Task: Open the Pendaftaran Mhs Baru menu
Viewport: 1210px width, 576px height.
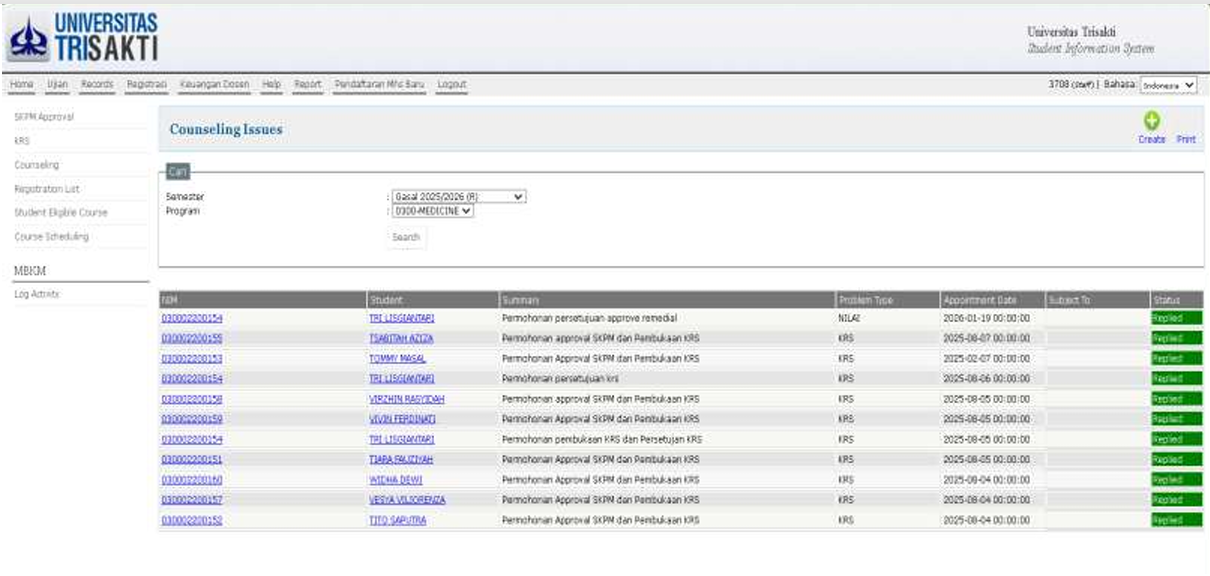Action: [x=380, y=85]
